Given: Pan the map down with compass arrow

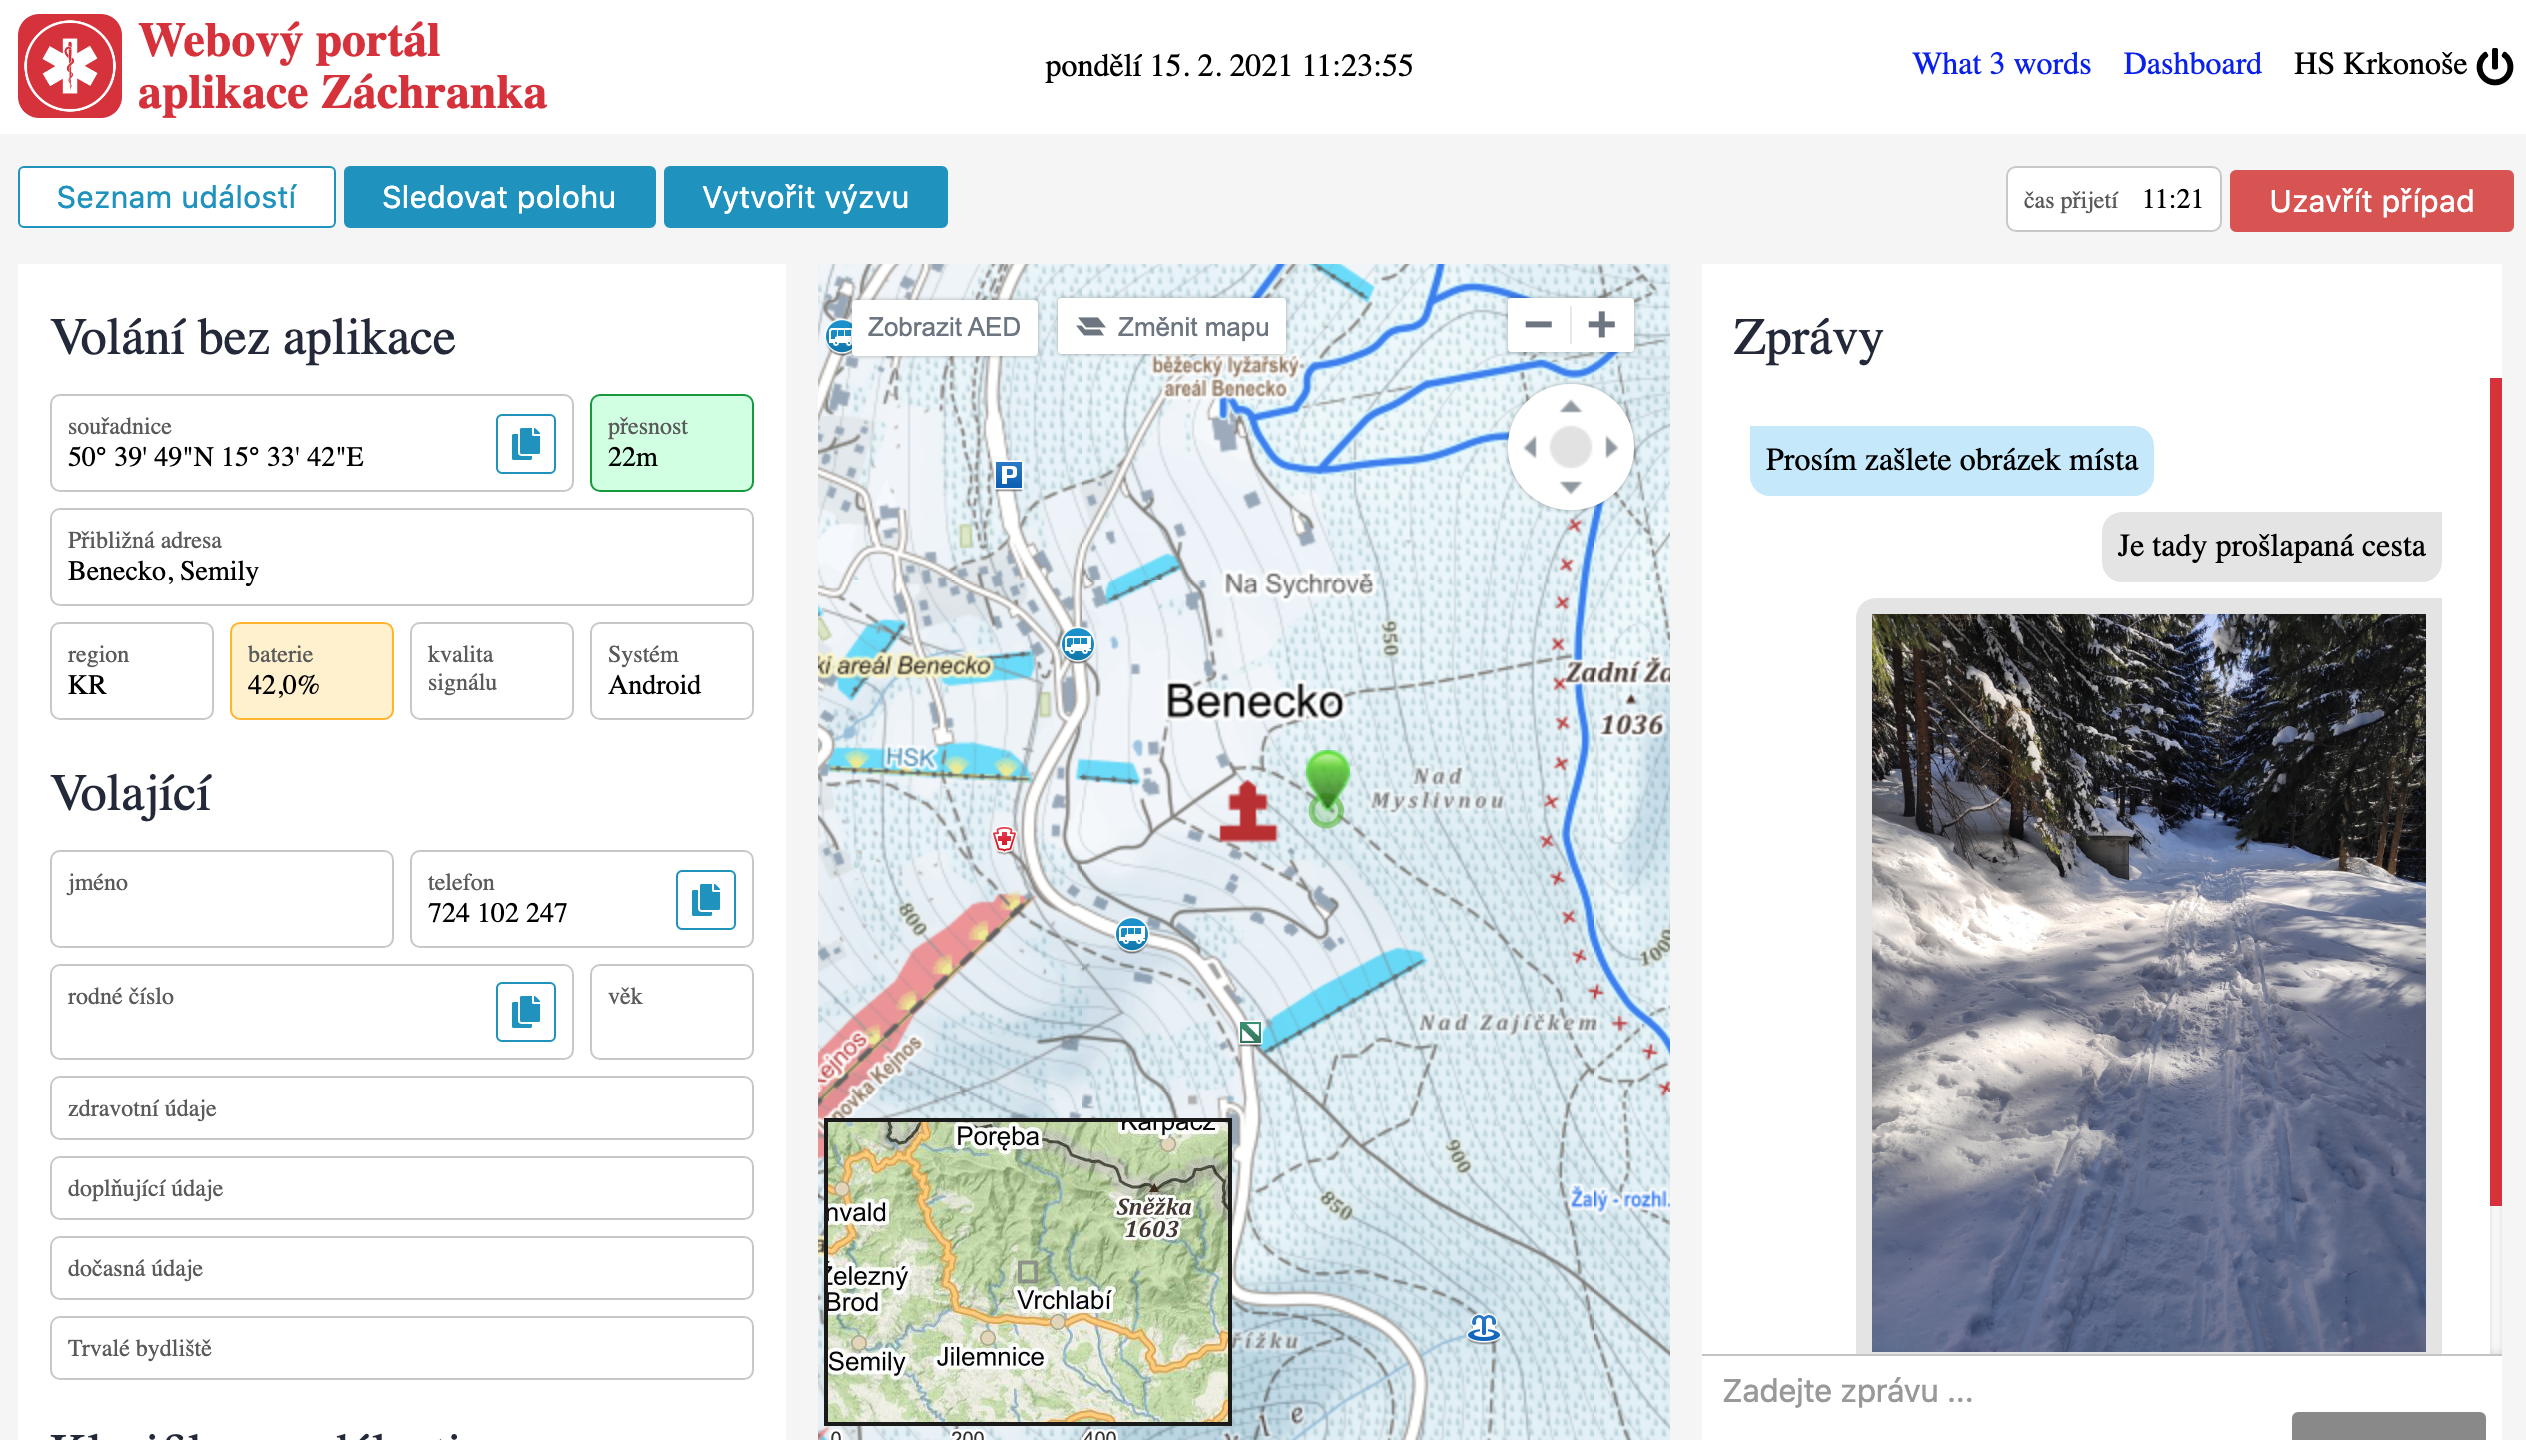Looking at the screenshot, I should (1571, 487).
